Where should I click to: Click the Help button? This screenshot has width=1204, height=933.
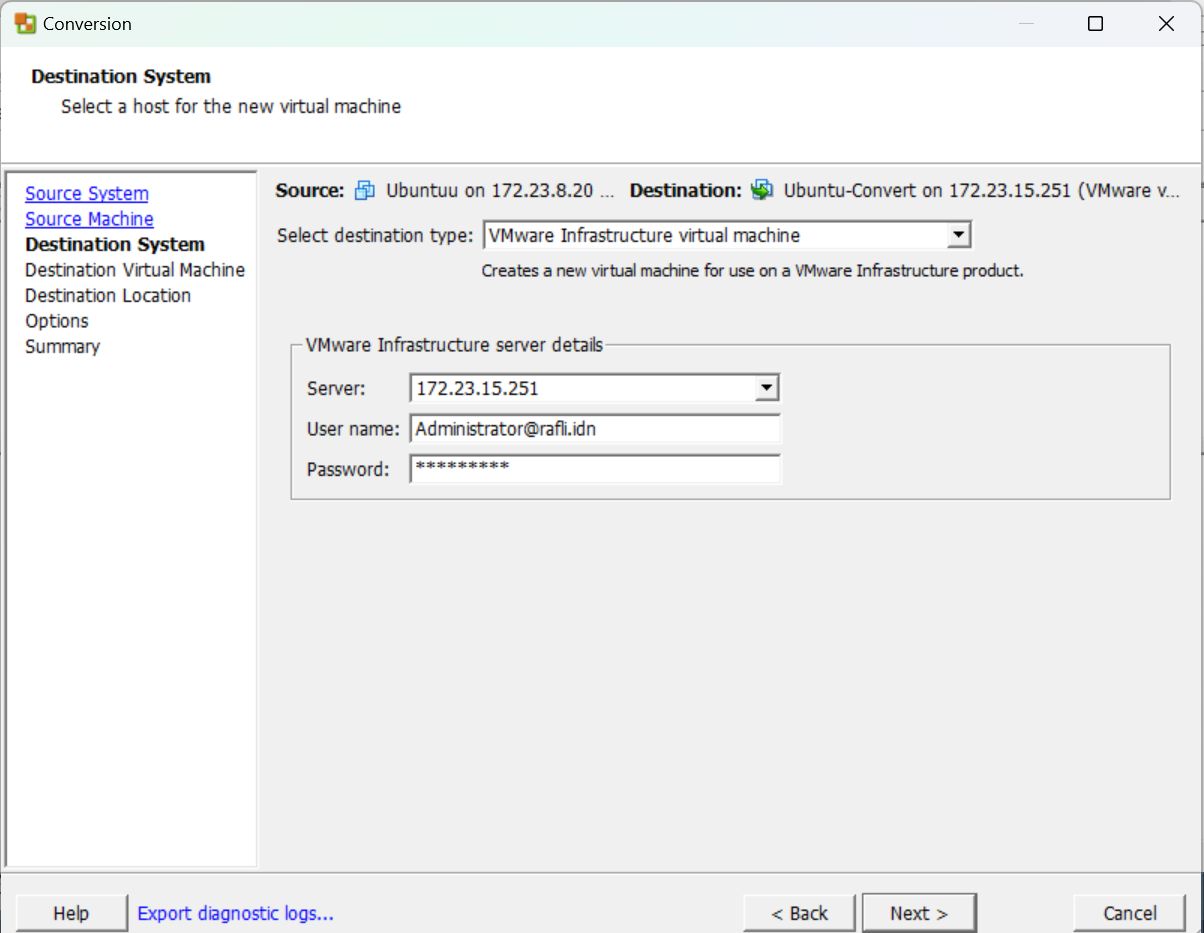[71, 913]
